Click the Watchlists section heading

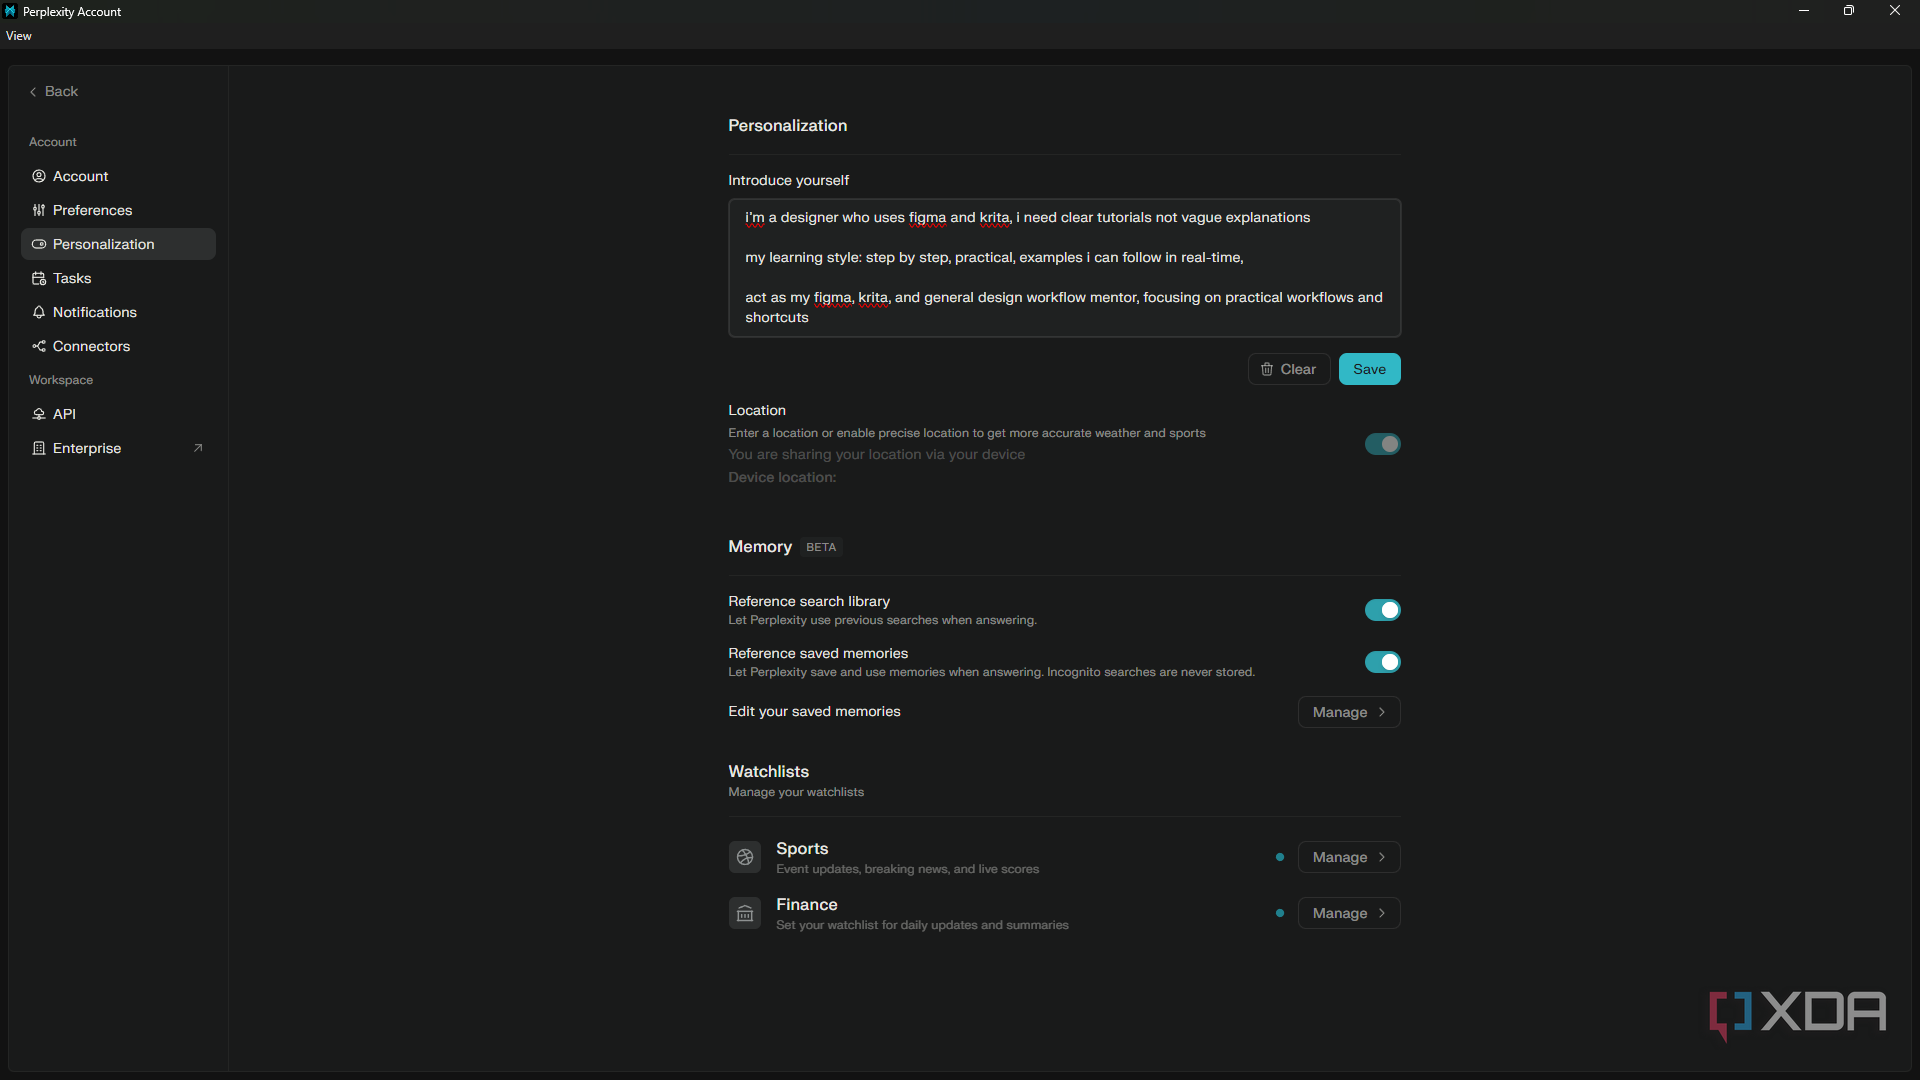pyautogui.click(x=768, y=771)
